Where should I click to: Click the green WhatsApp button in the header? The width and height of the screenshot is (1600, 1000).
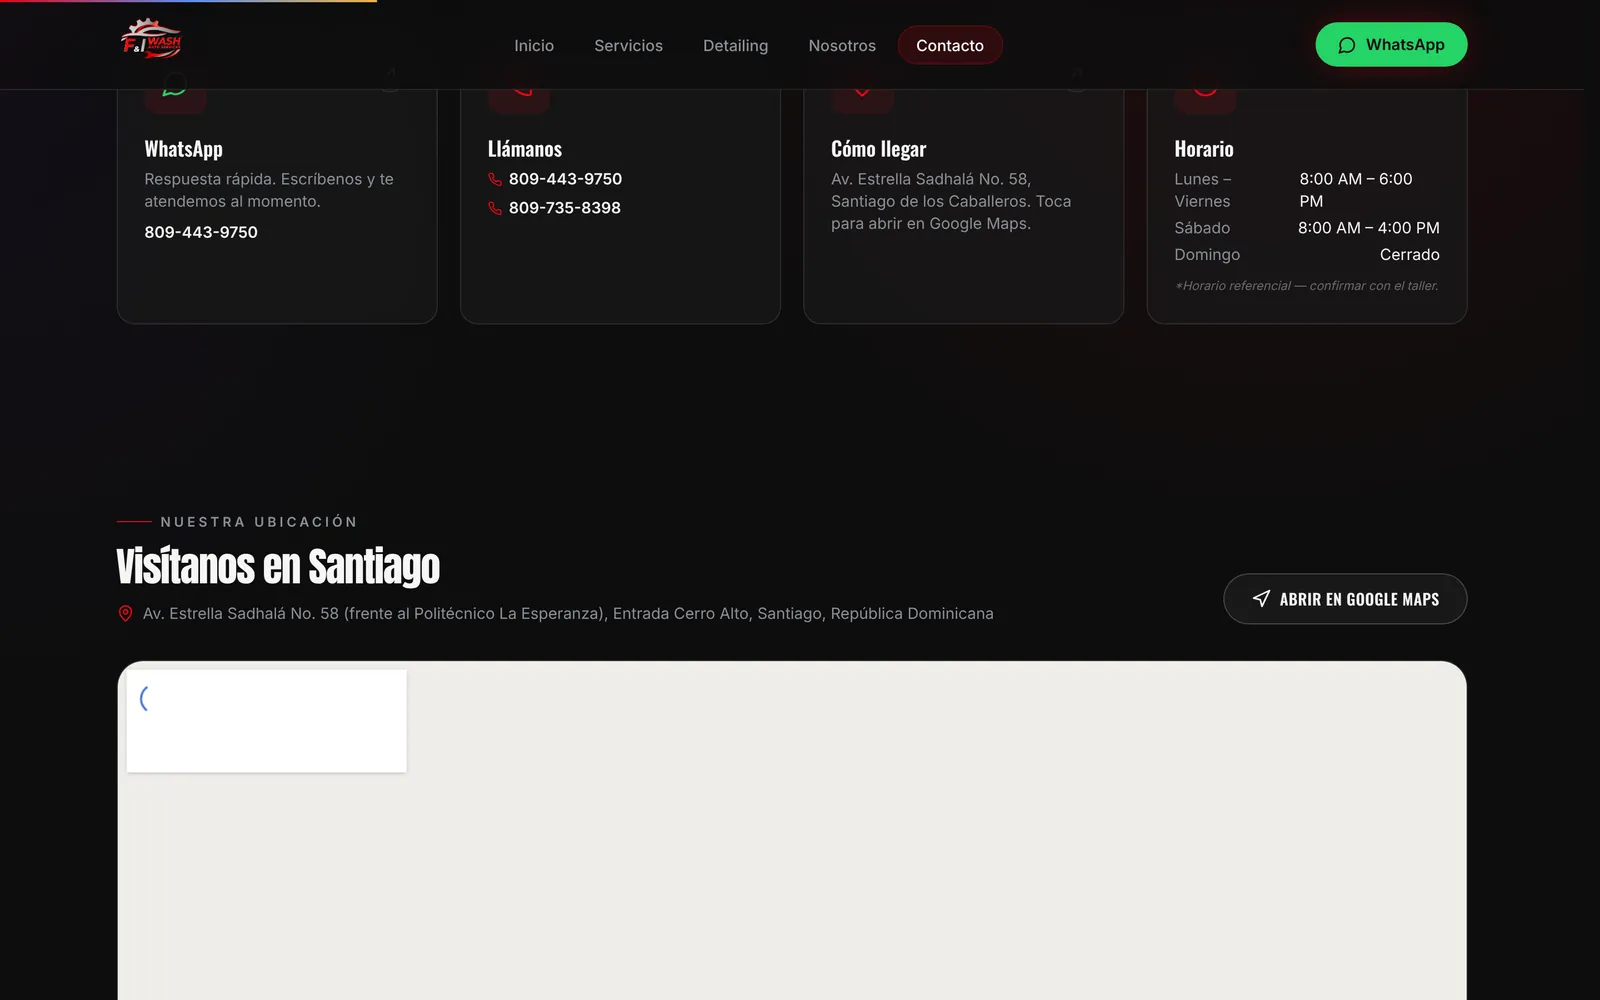tap(1391, 45)
